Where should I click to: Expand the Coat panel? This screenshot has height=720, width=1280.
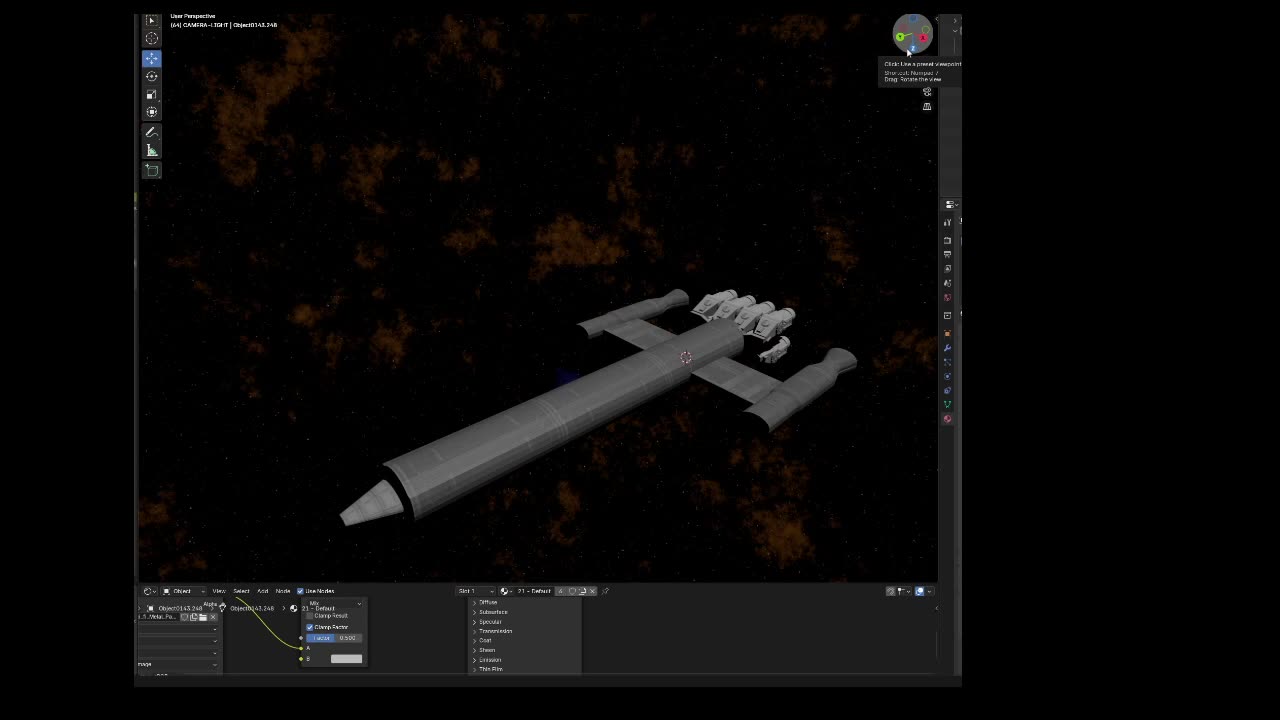pyautogui.click(x=483, y=640)
